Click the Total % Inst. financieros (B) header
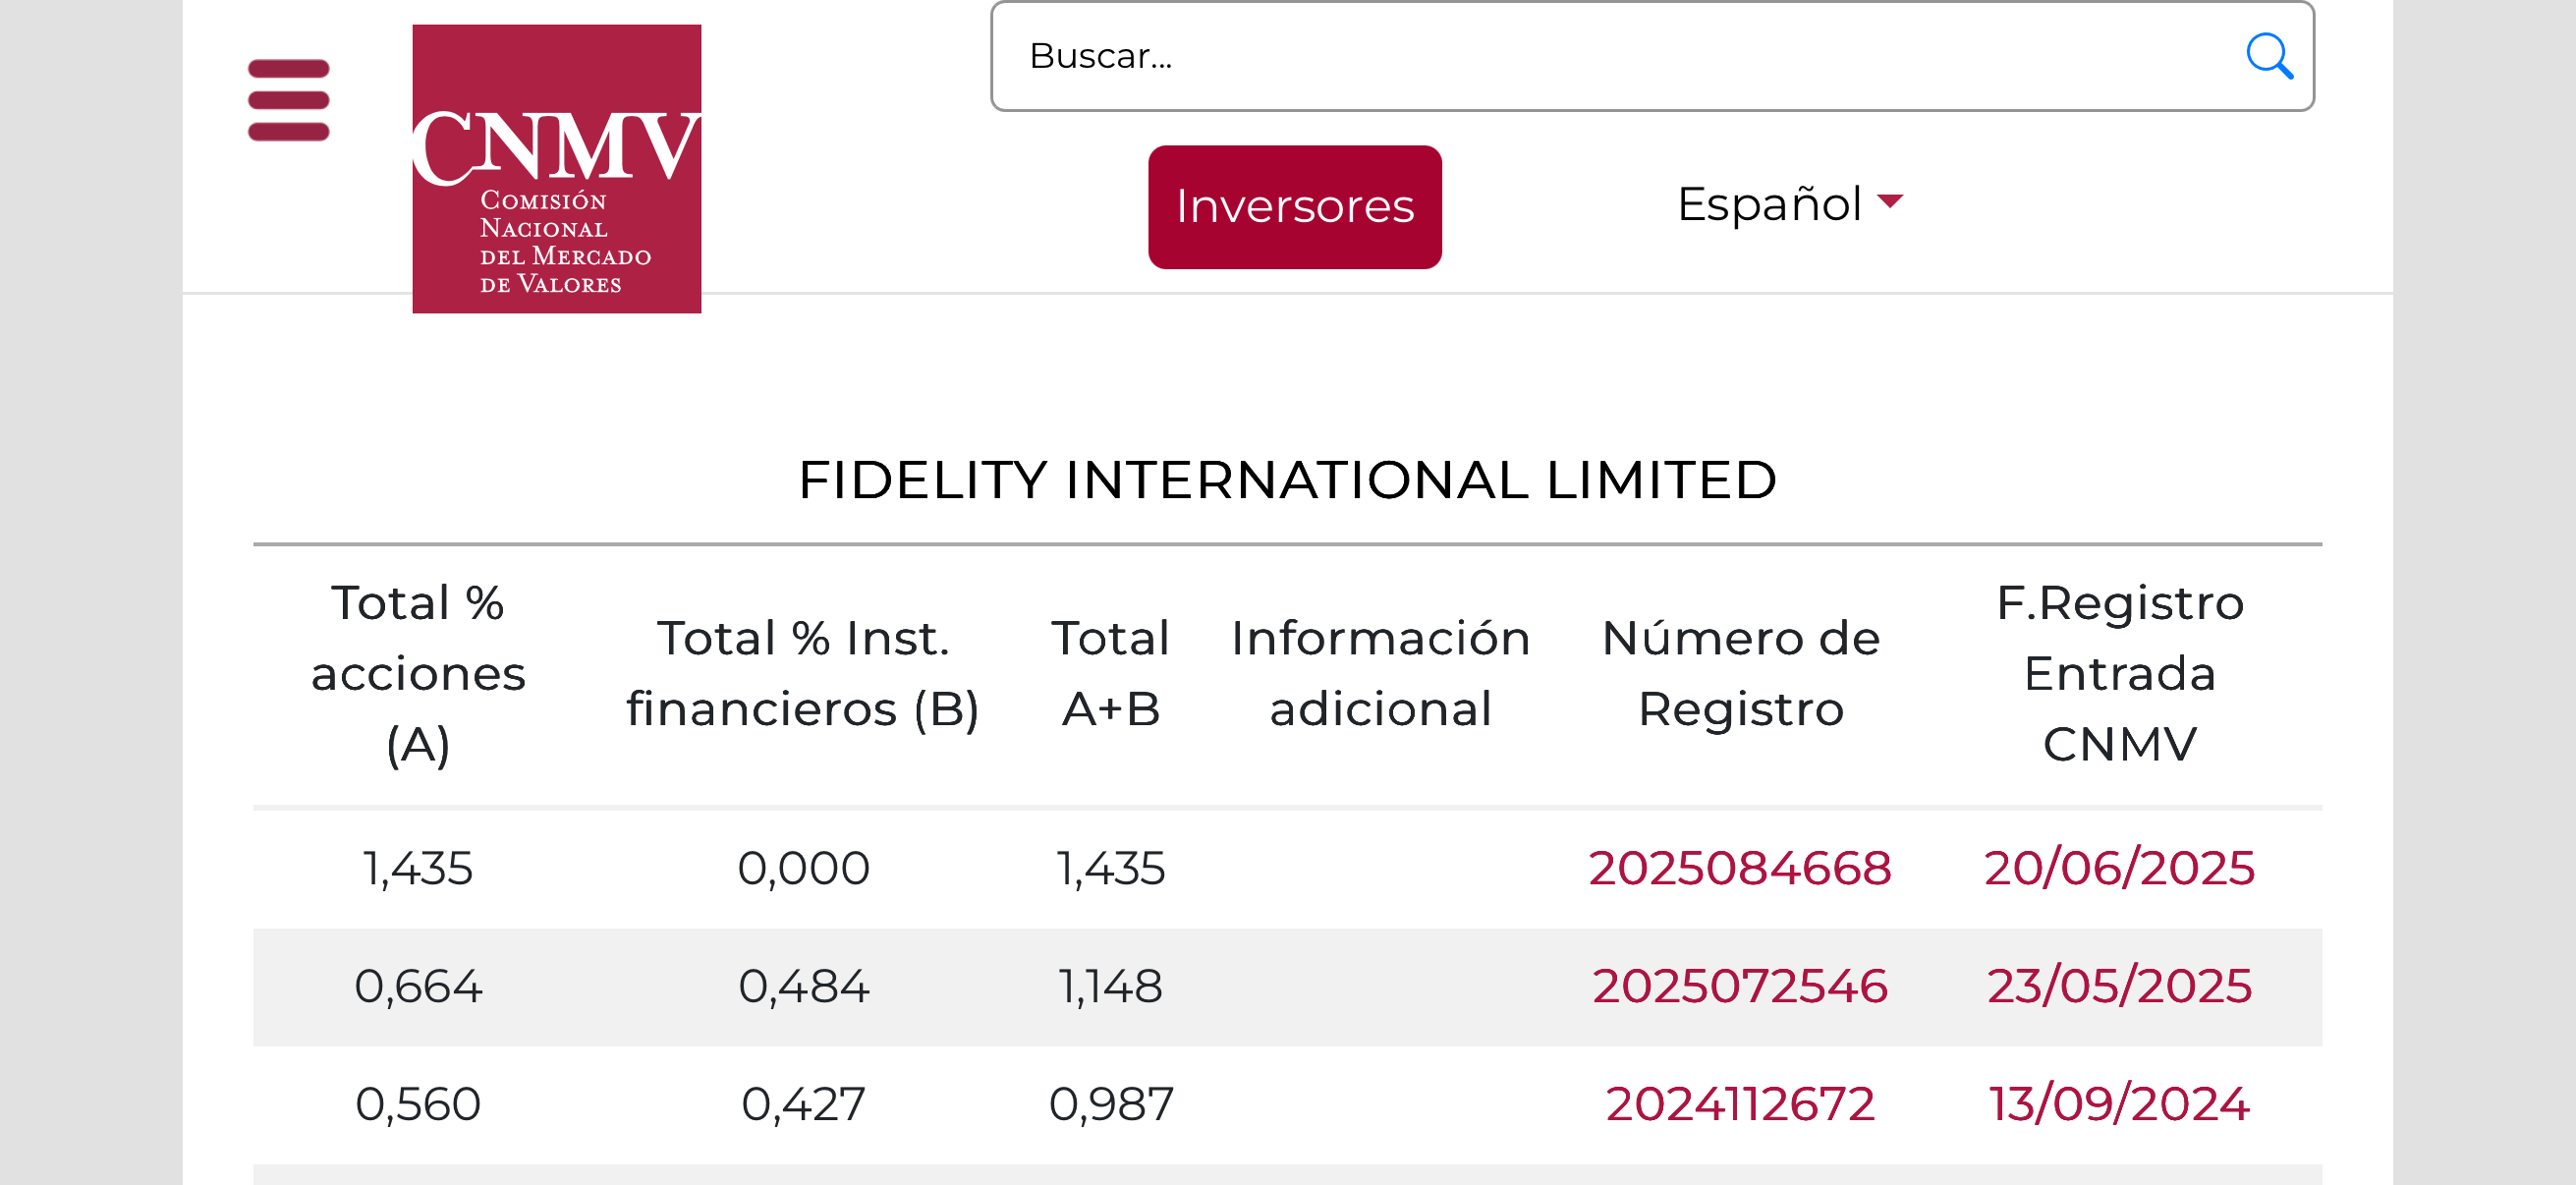Screen dimensions: 2576x1185 [803, 674]
